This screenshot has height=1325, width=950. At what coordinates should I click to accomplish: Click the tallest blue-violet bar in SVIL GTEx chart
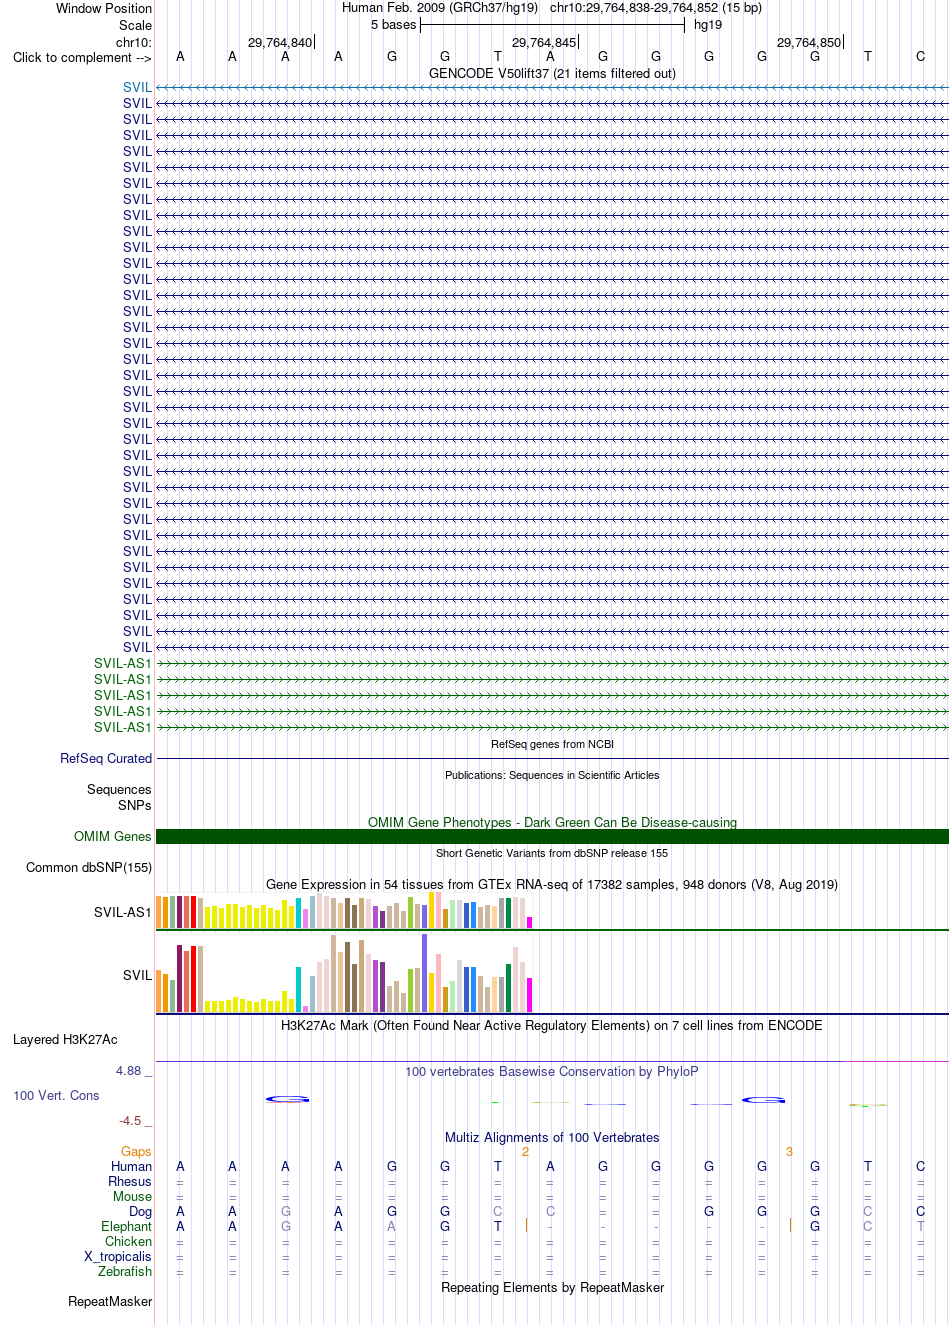(x=425, y=973)
